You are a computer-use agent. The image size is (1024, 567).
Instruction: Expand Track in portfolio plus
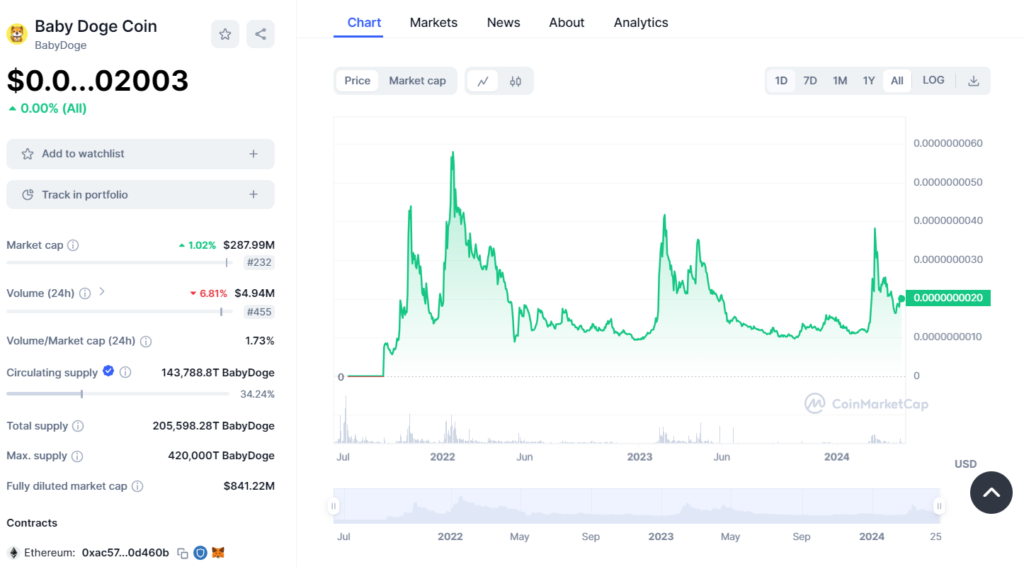(x=253, y=195)
